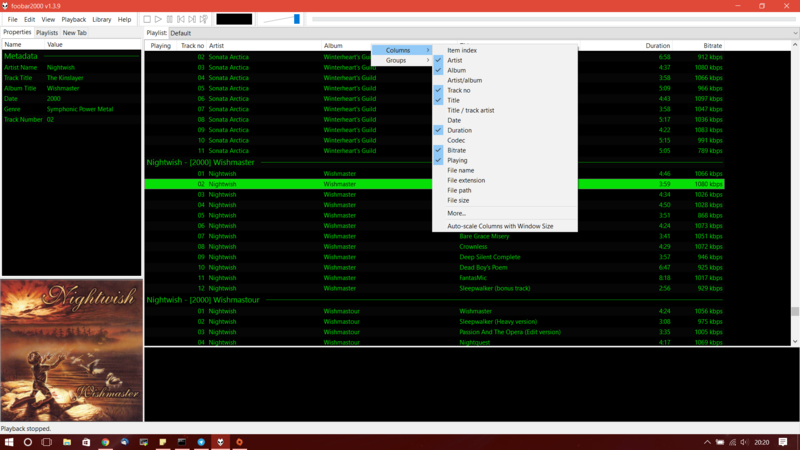Uncheck the Artist column
The image size is (800, 450).
tap(455, 60)
